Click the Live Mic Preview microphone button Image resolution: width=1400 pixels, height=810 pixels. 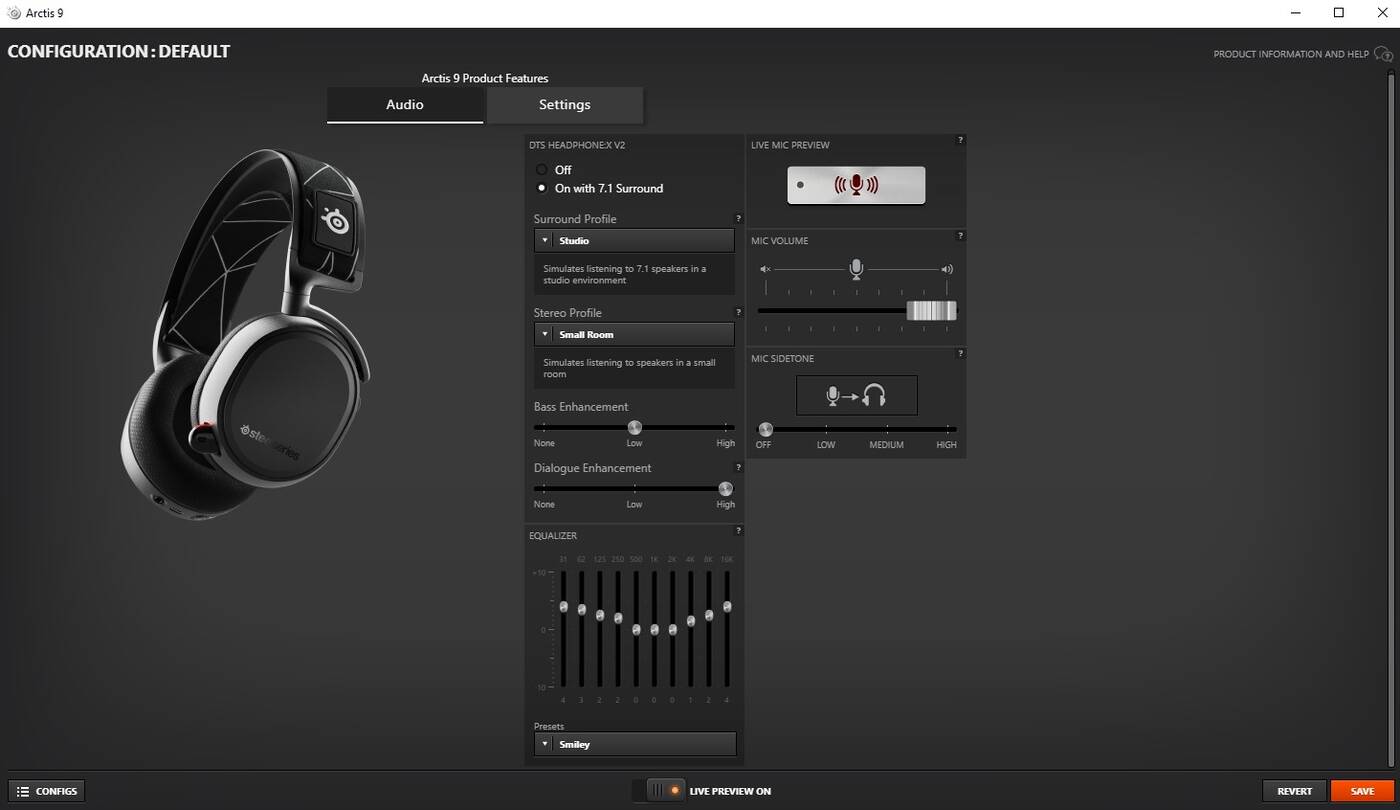(x=856, y=185)
